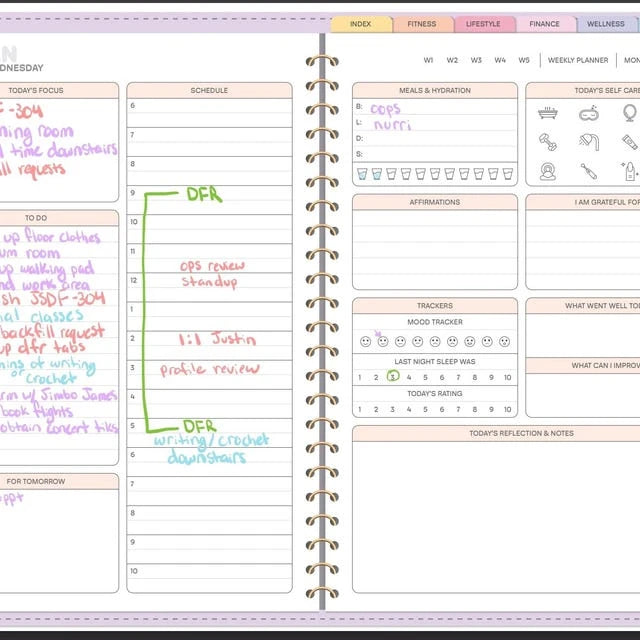Open the WELLNESS tab

(606, 24)
